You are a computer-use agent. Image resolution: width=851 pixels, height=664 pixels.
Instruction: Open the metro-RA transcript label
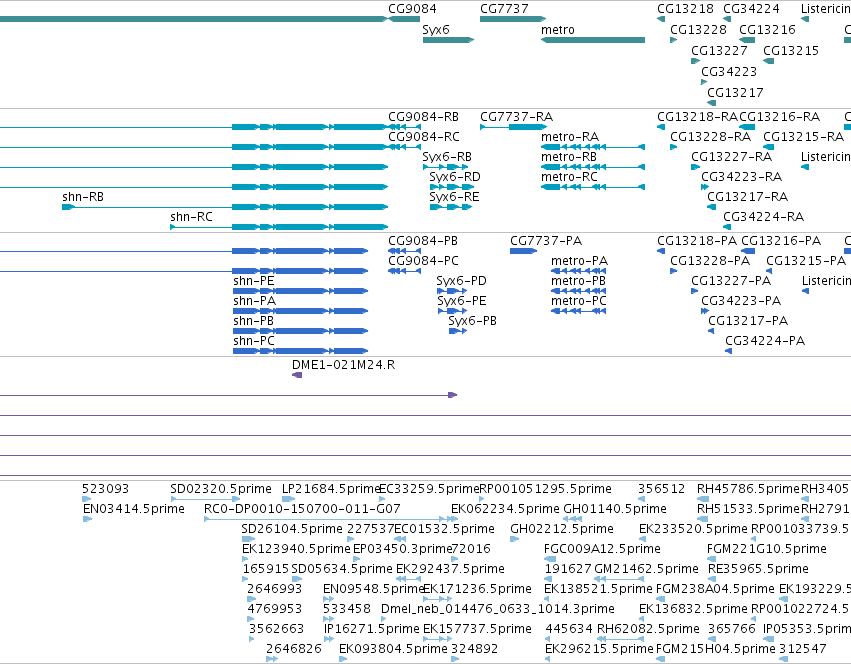click(x=570, y=137)
